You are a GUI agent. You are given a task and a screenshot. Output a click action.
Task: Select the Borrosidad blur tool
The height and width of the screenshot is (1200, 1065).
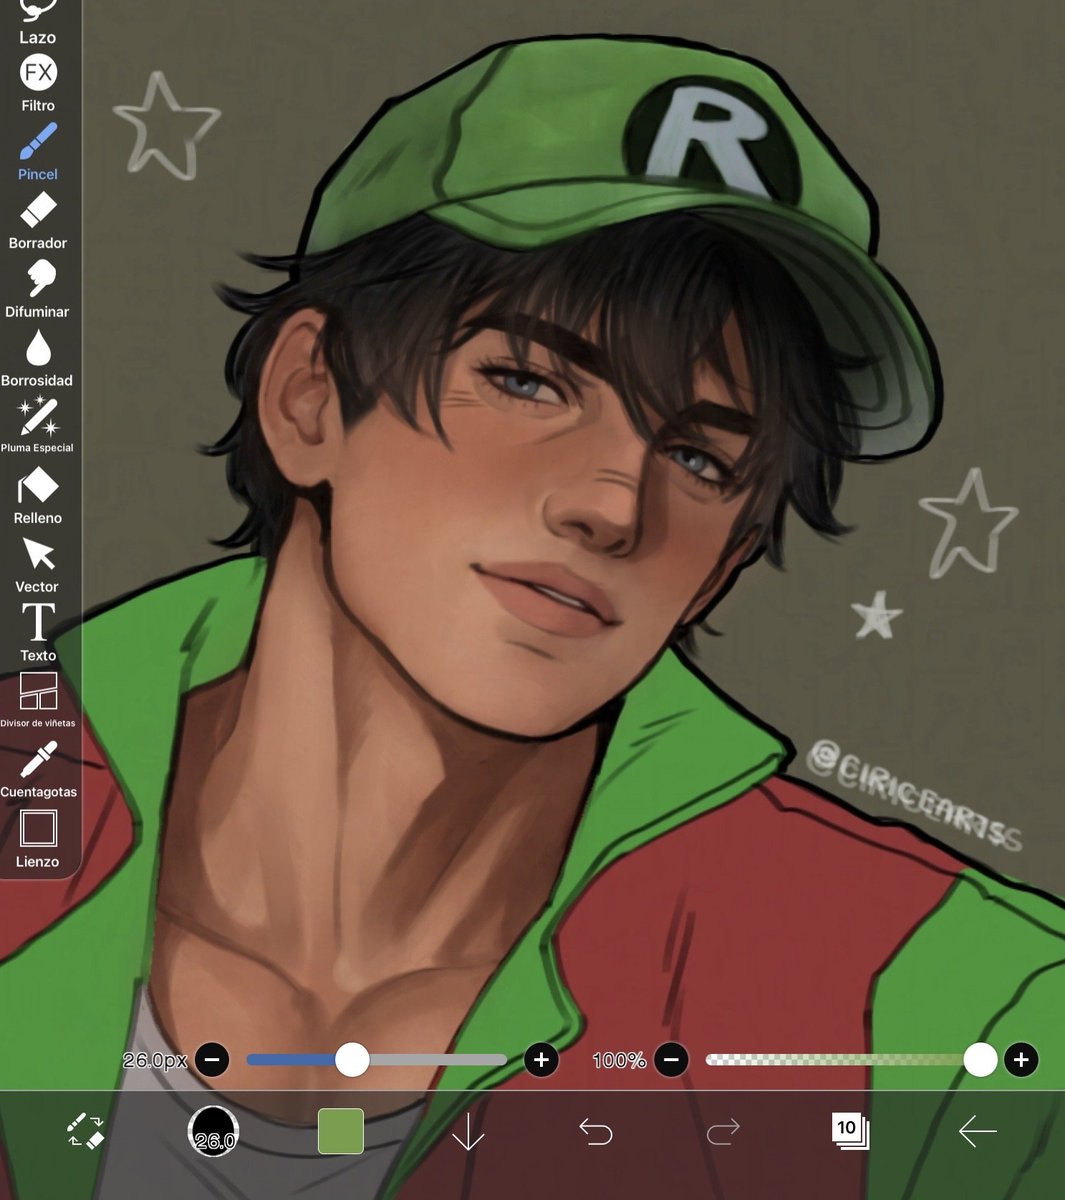coord(38,358)
